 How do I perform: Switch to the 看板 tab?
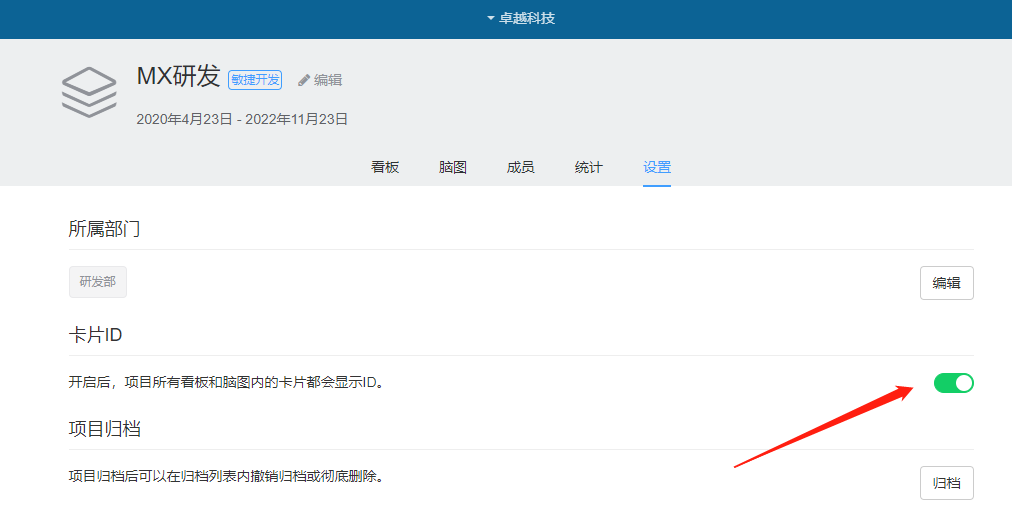tap(385, 167)
